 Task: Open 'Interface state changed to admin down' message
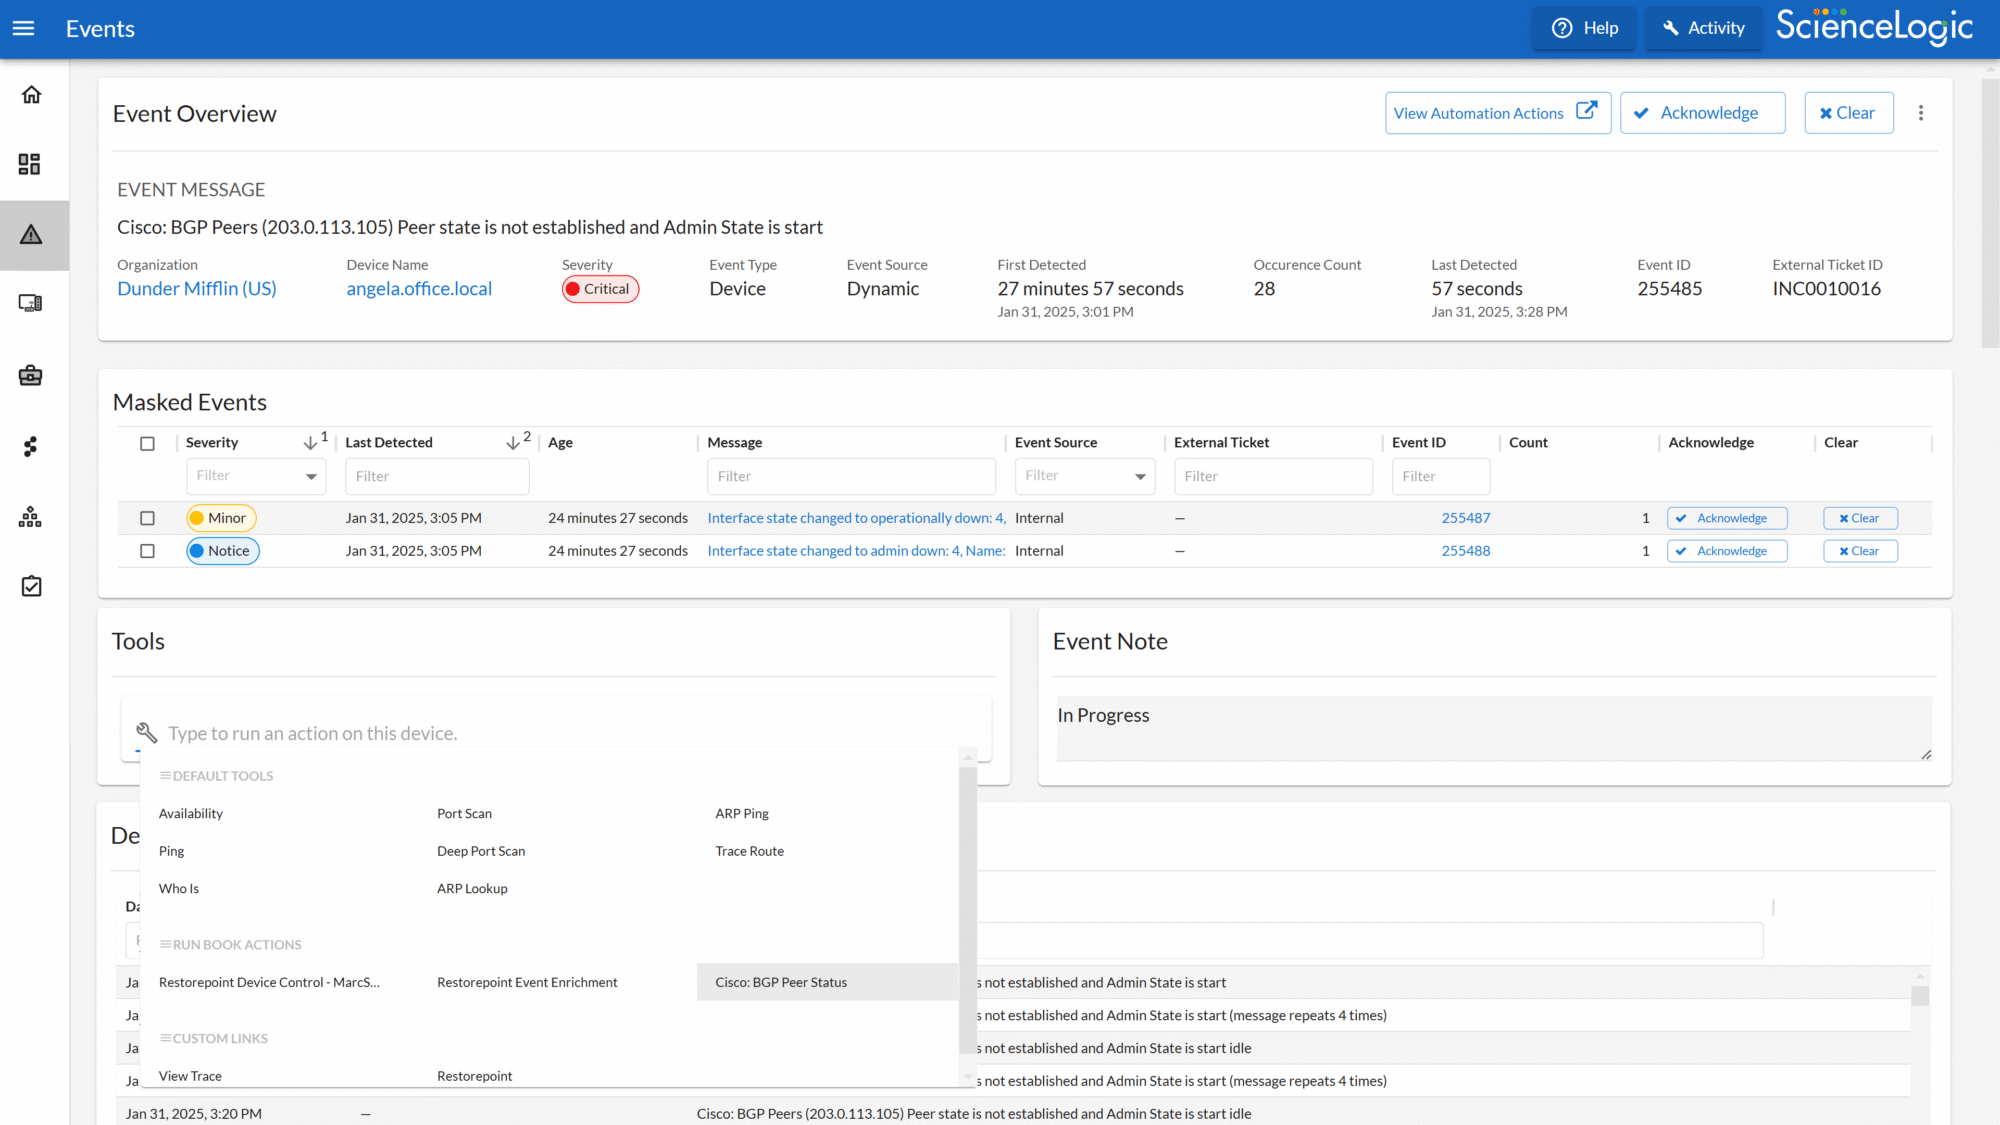[856, 551]
